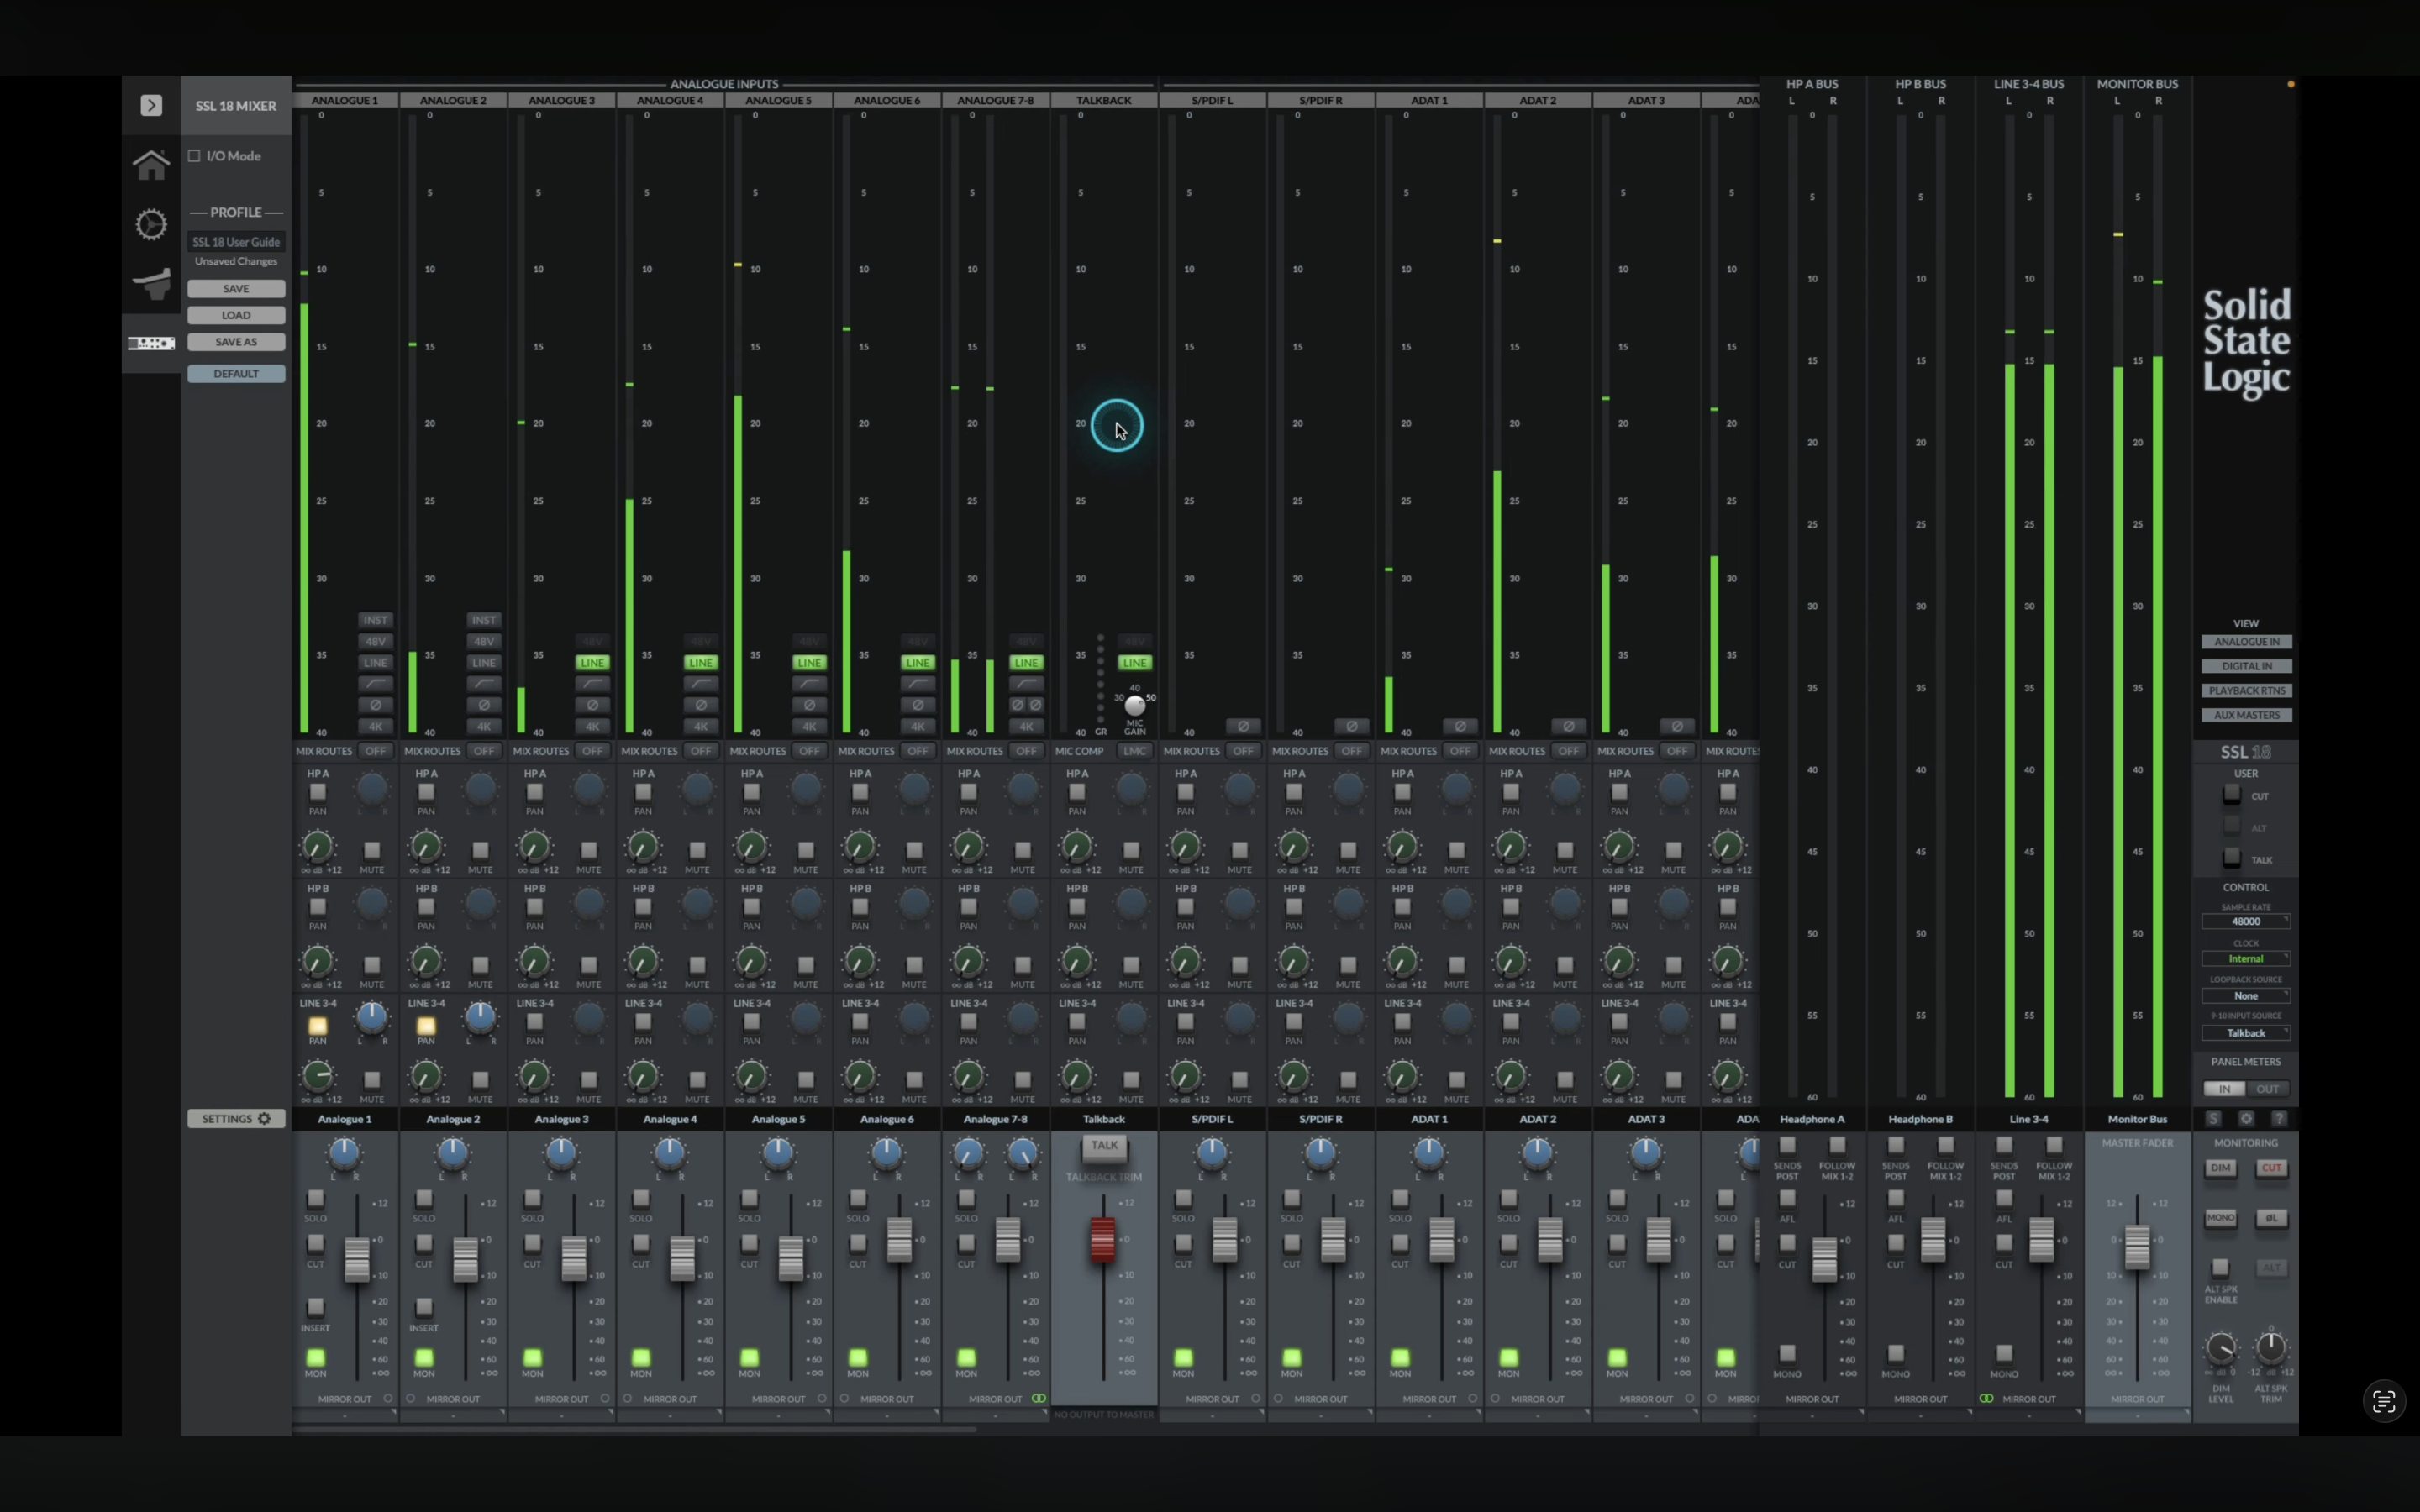This screenshot has width=2420, height=1512.
Task: Open the Sample Rate dropdown showing 48000
Action: pyautogui.click(x=2246, y=921)
